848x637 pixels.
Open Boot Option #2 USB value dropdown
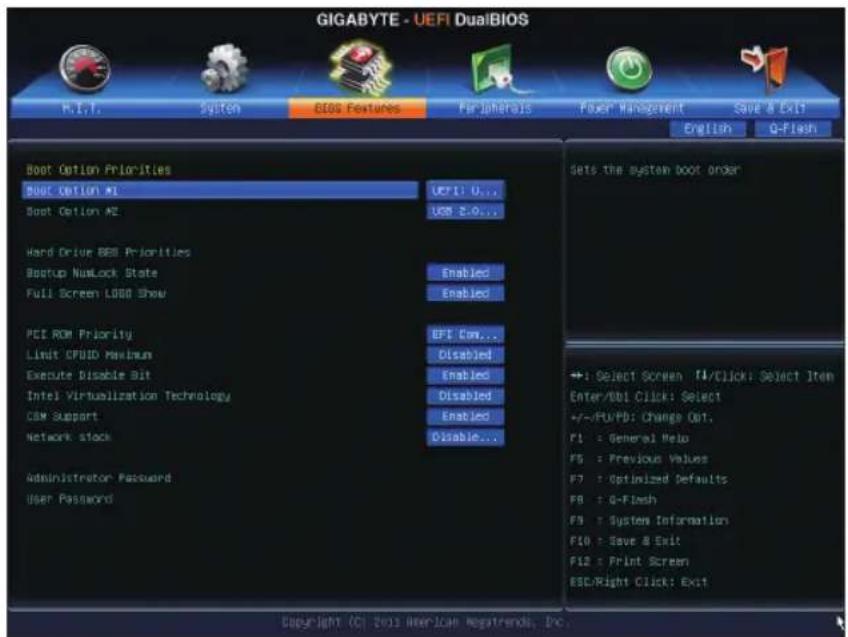(x=465, y=211)
